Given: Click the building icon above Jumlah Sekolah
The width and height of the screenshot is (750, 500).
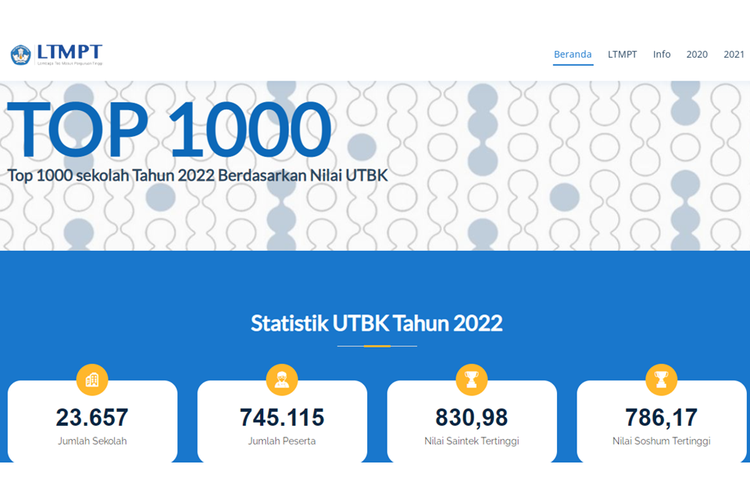Looking at the screenshot, I should click(x=92, y=379).
